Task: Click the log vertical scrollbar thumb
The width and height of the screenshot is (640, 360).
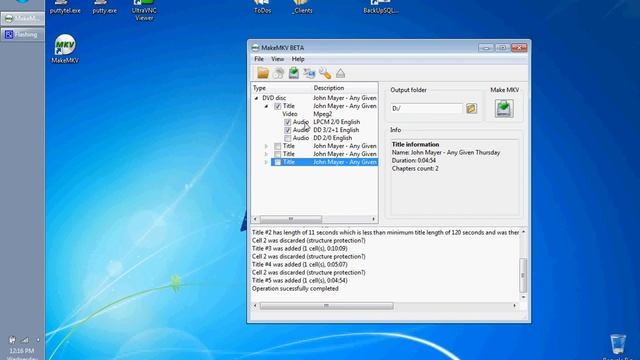Action: 523,275
